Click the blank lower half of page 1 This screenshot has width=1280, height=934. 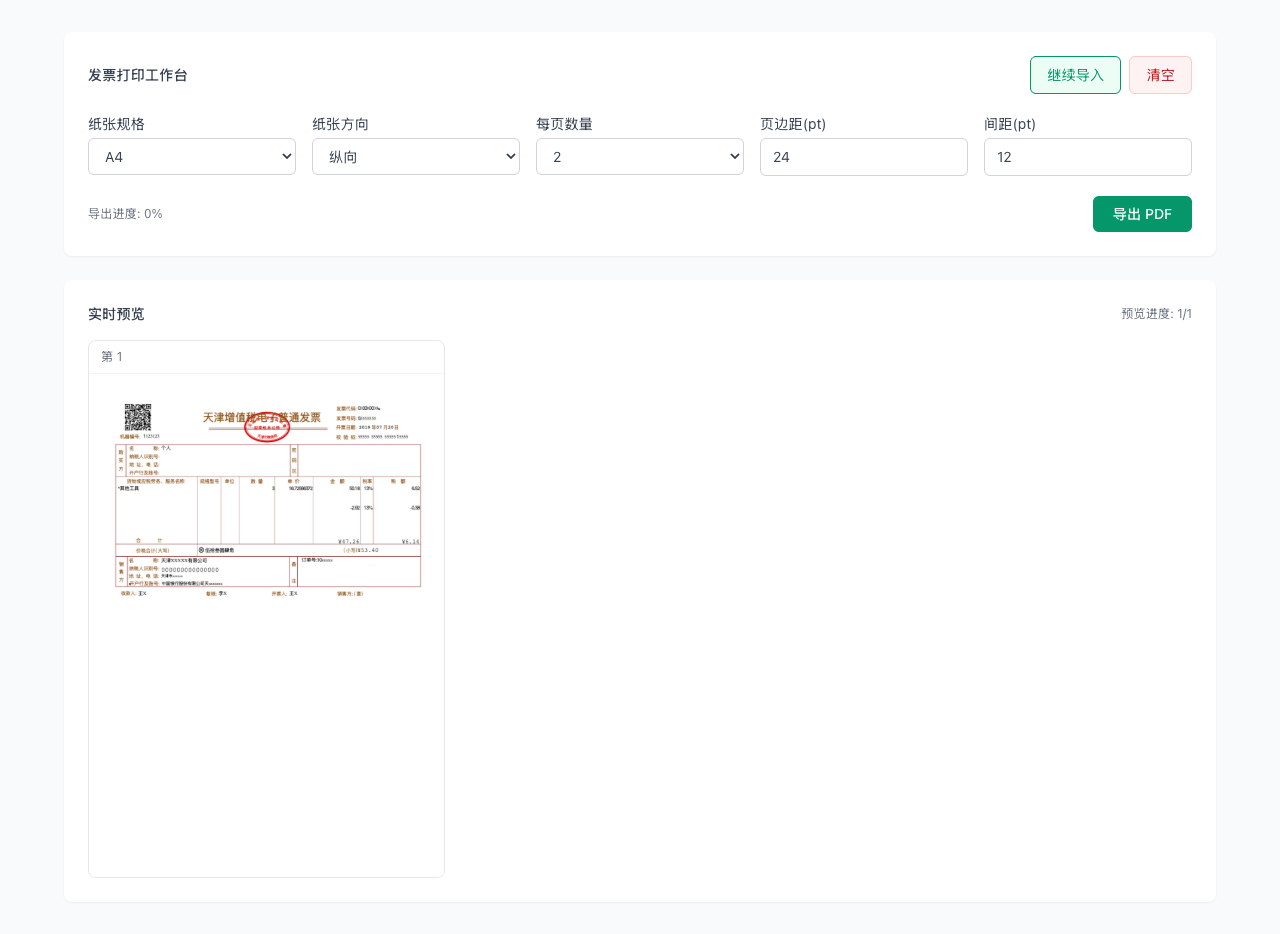[267, 740]
